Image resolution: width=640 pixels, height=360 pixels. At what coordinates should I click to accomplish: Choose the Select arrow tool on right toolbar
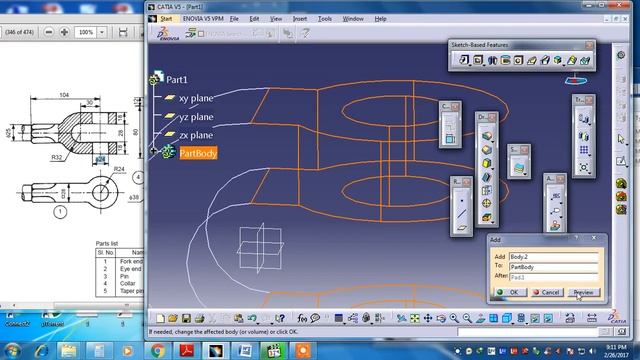pyautogui.click(x=621, y=139)
